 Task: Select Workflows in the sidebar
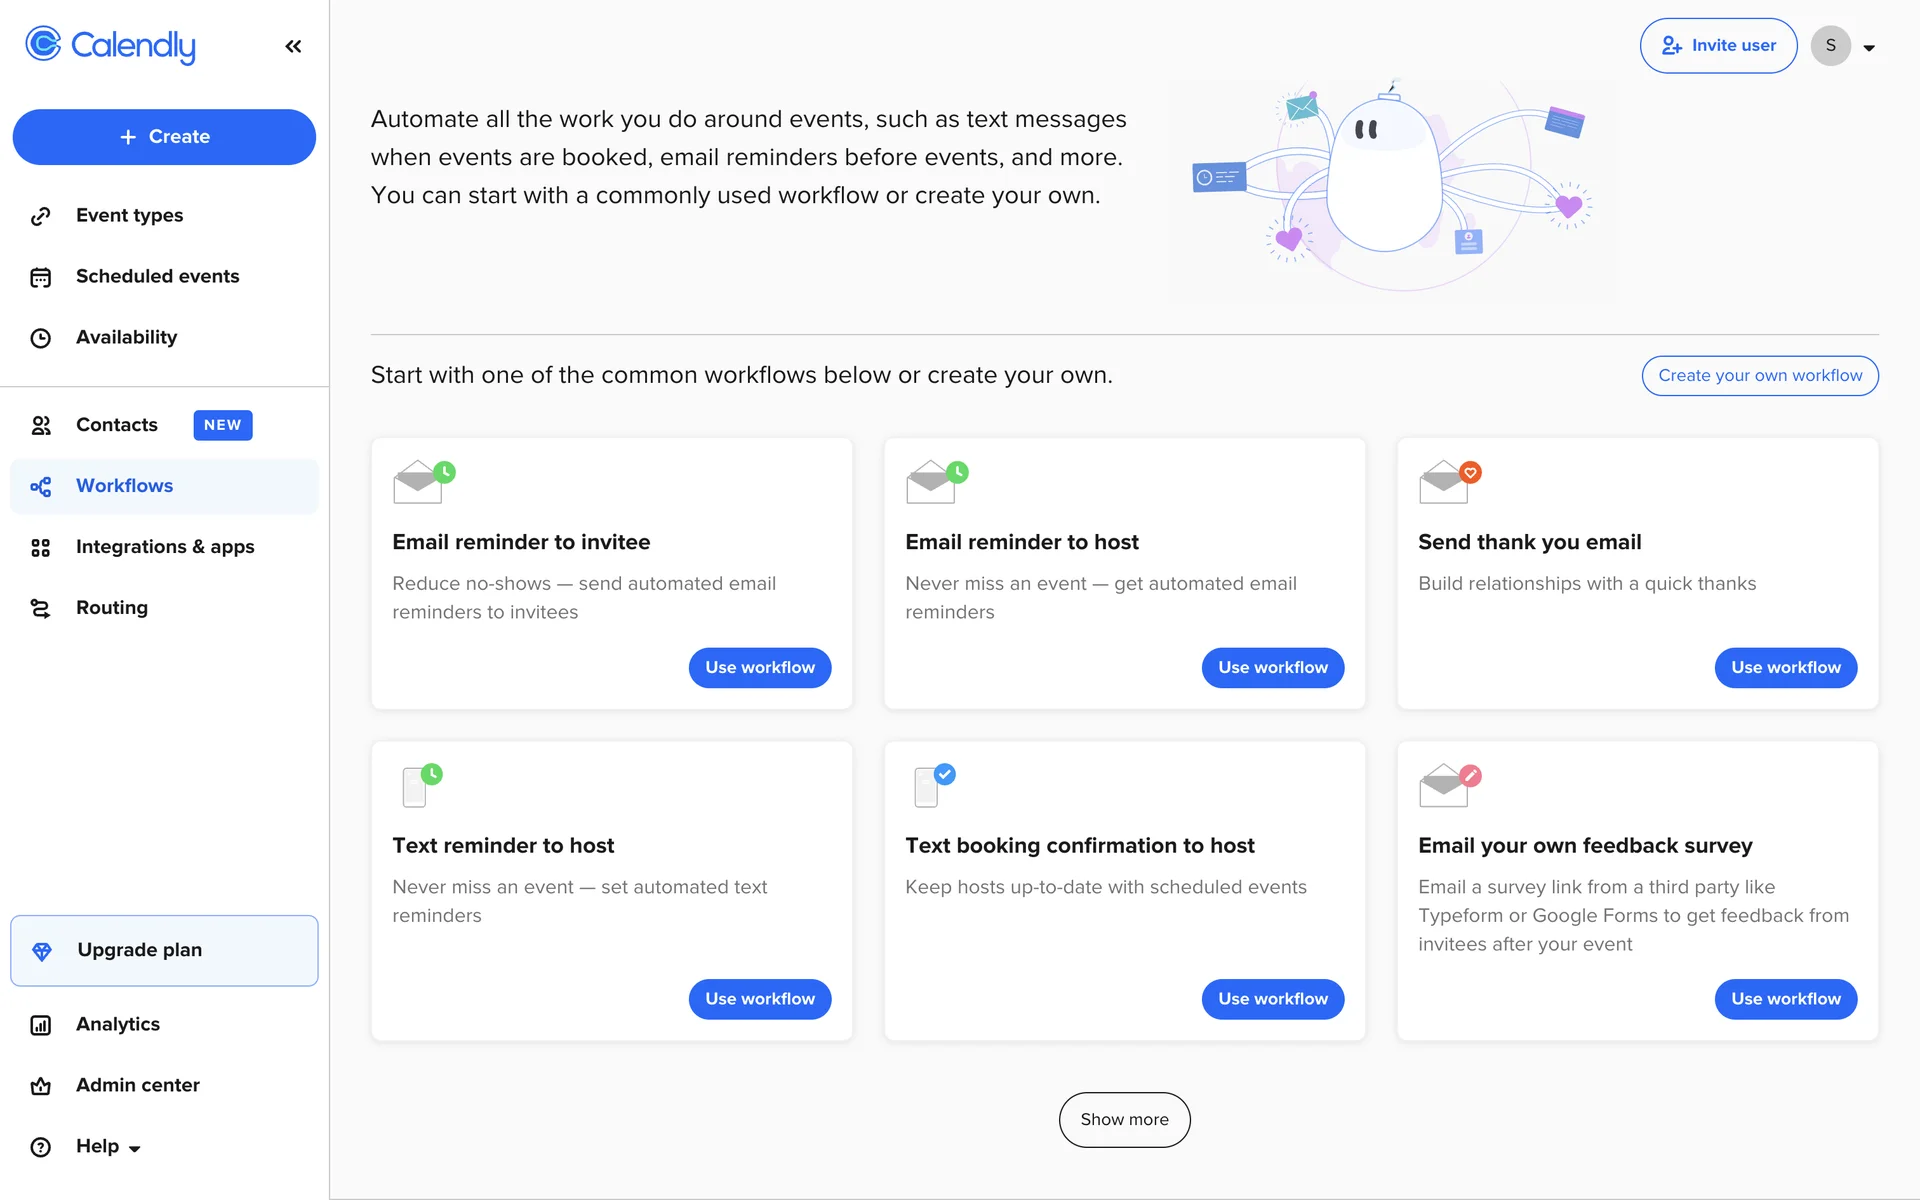click(x=125, y=486)
